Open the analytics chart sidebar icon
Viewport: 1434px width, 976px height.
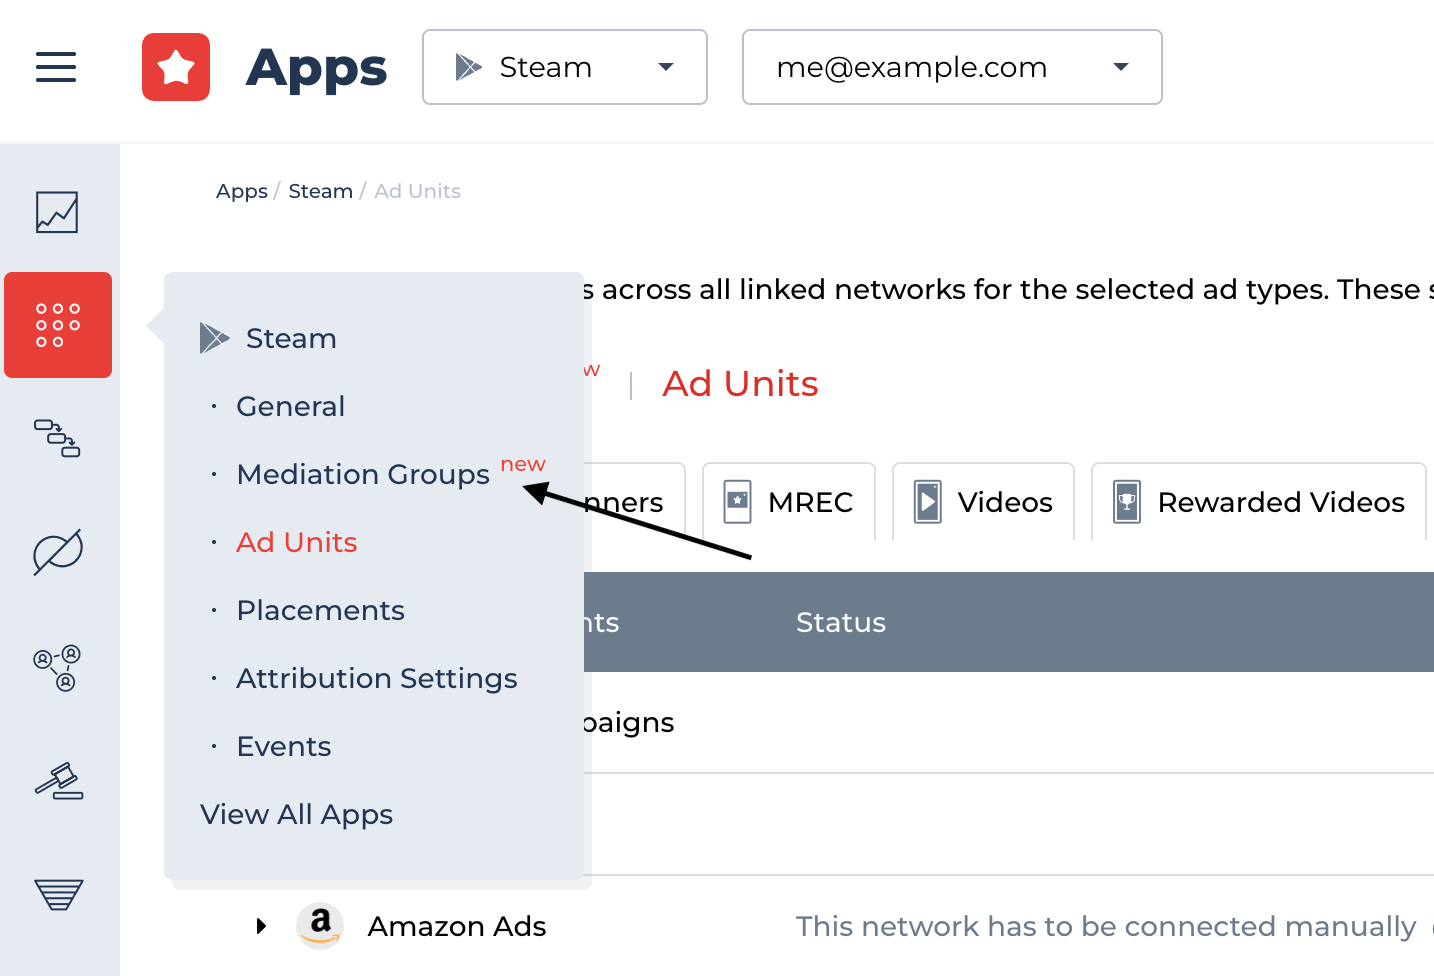pyautogui.click(x=57, y=212)
